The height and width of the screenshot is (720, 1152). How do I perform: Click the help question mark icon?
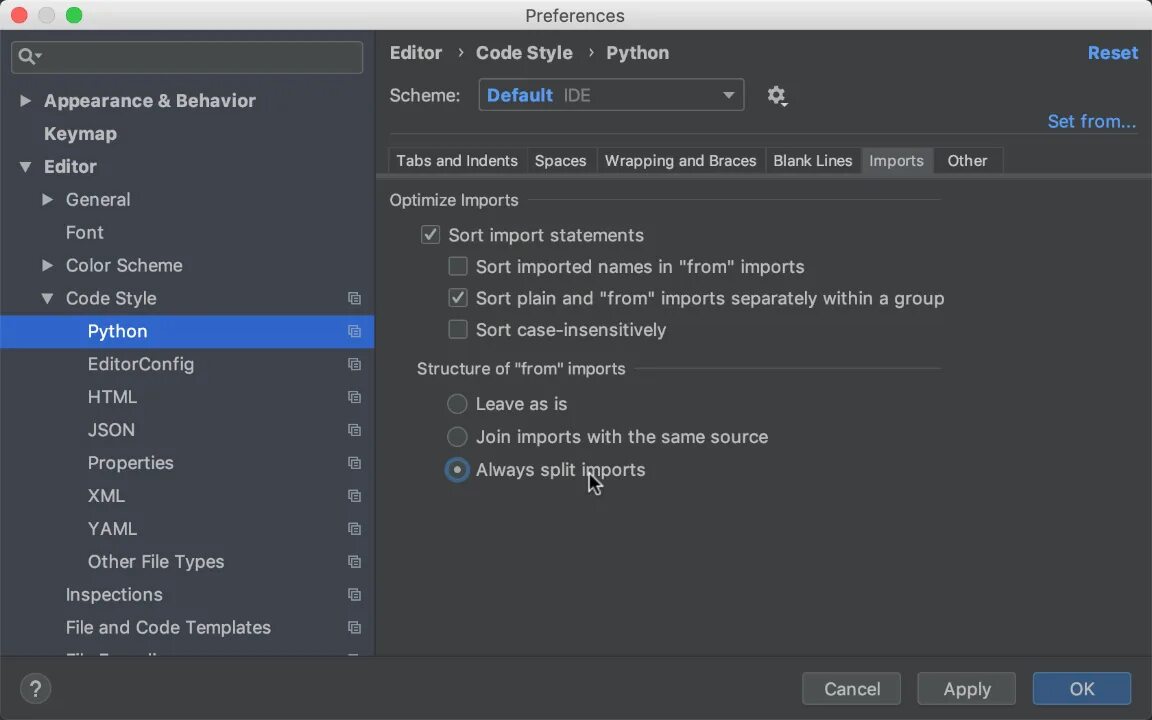(x=35, y=689)
